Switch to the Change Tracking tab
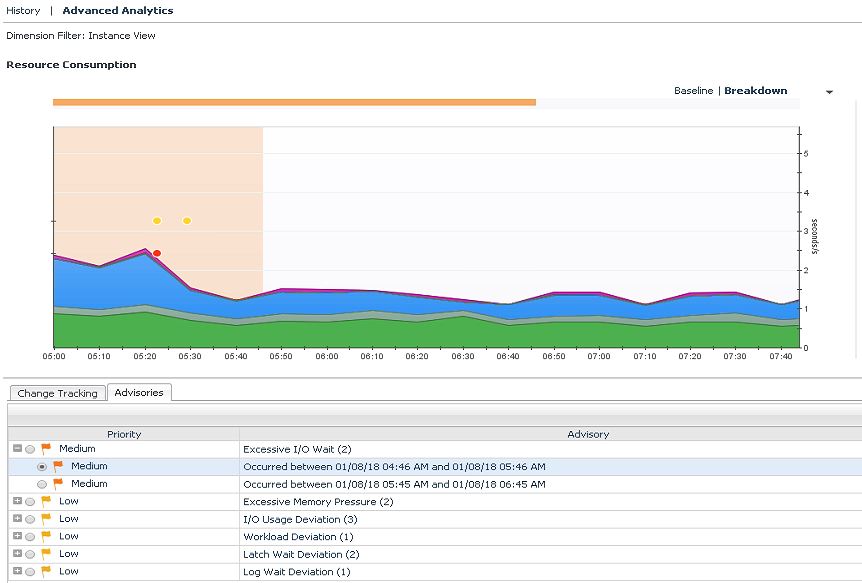This screenshot has width=862, height=583. pyautogui.click(x=57, y=393)
